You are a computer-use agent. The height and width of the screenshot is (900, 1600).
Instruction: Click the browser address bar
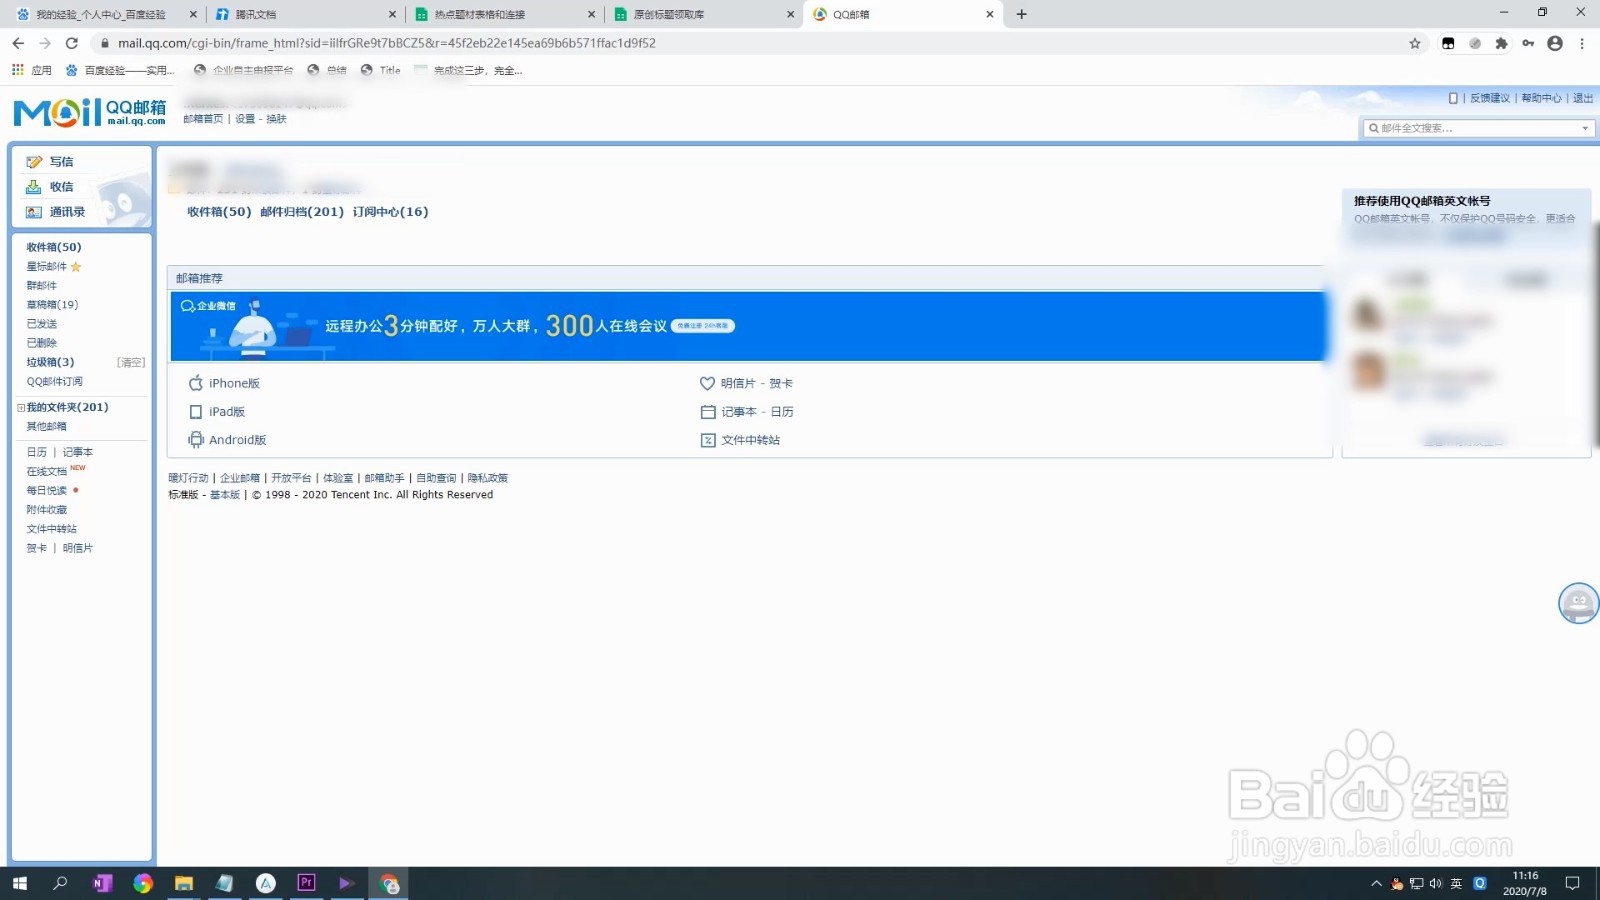point(750,43)
